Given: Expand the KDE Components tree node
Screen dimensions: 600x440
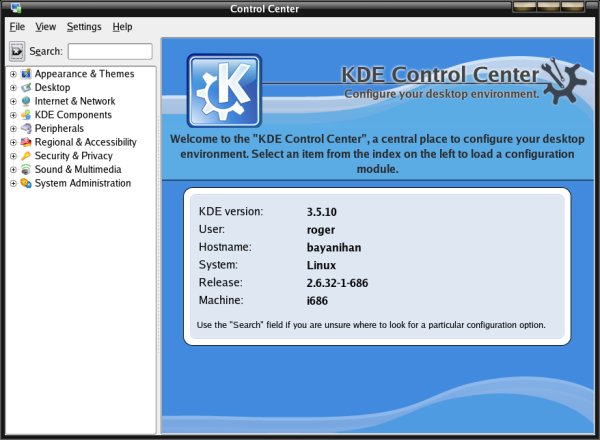Looking at the screenshot, I should (x=13, y=115).
